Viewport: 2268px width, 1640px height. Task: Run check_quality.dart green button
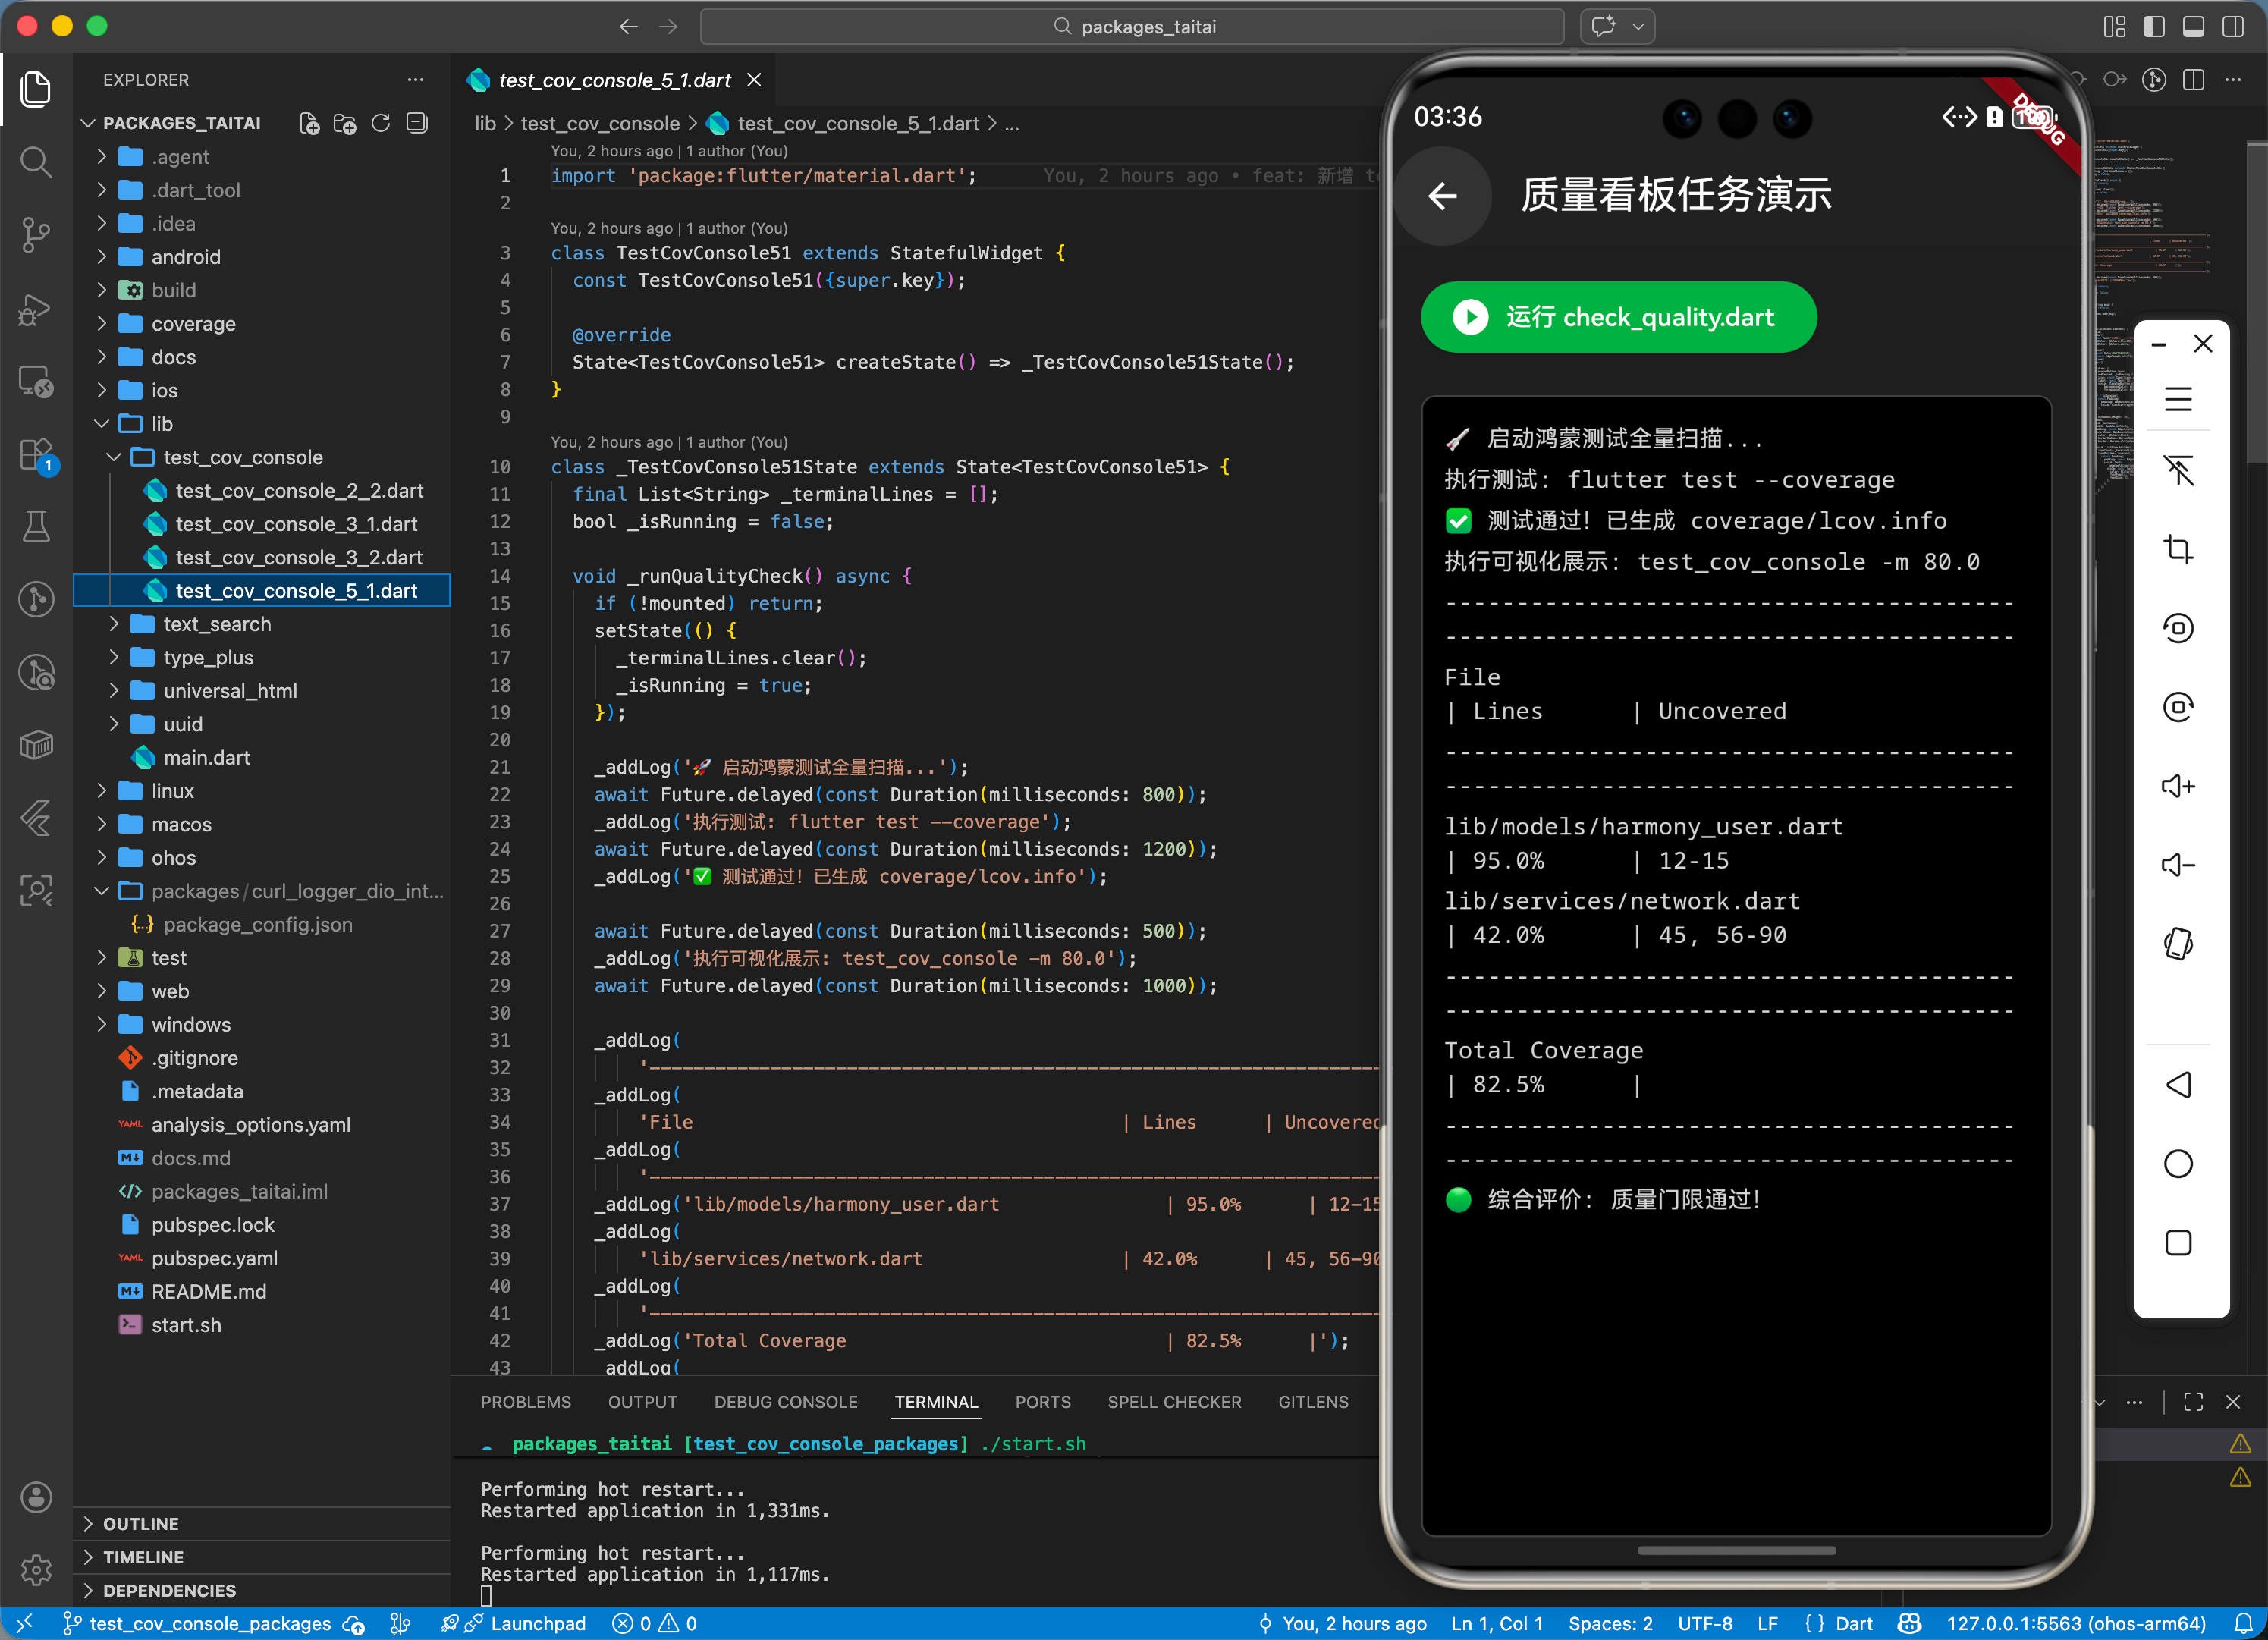1618,317
